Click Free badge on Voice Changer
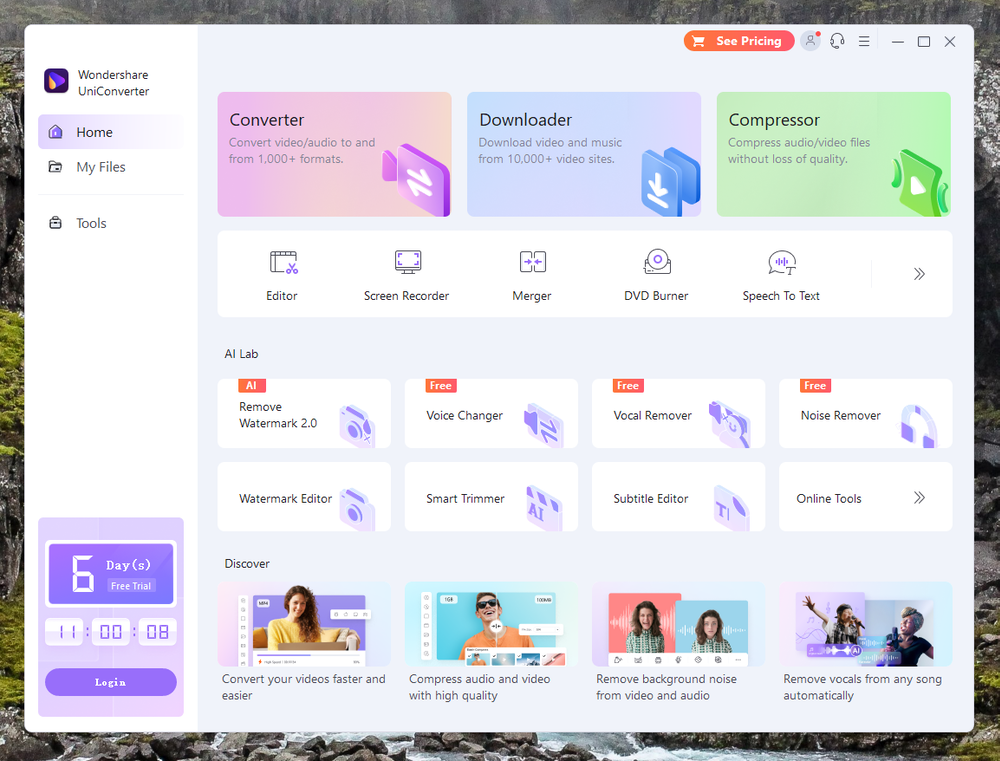The height and width of the screenshot is (761, 1000). tap(441, 385)
